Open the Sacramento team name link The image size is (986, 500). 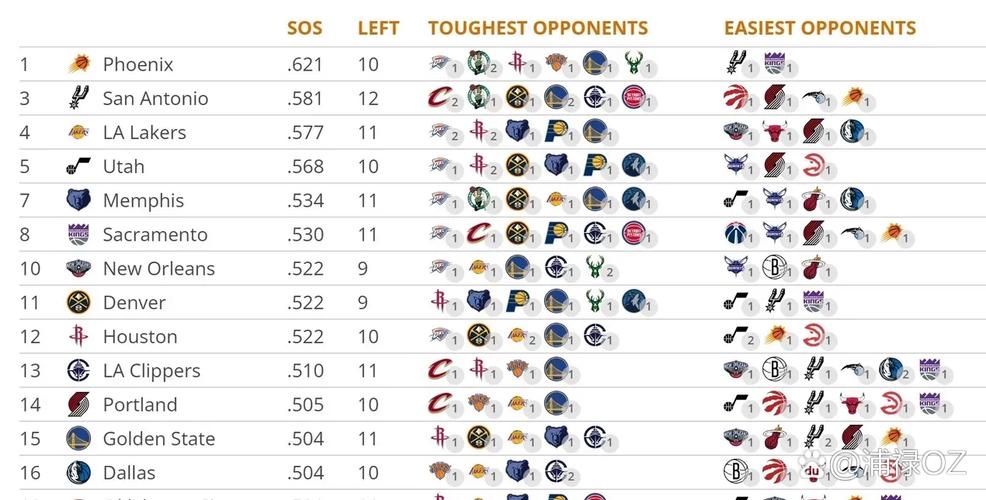pos(155,235)
